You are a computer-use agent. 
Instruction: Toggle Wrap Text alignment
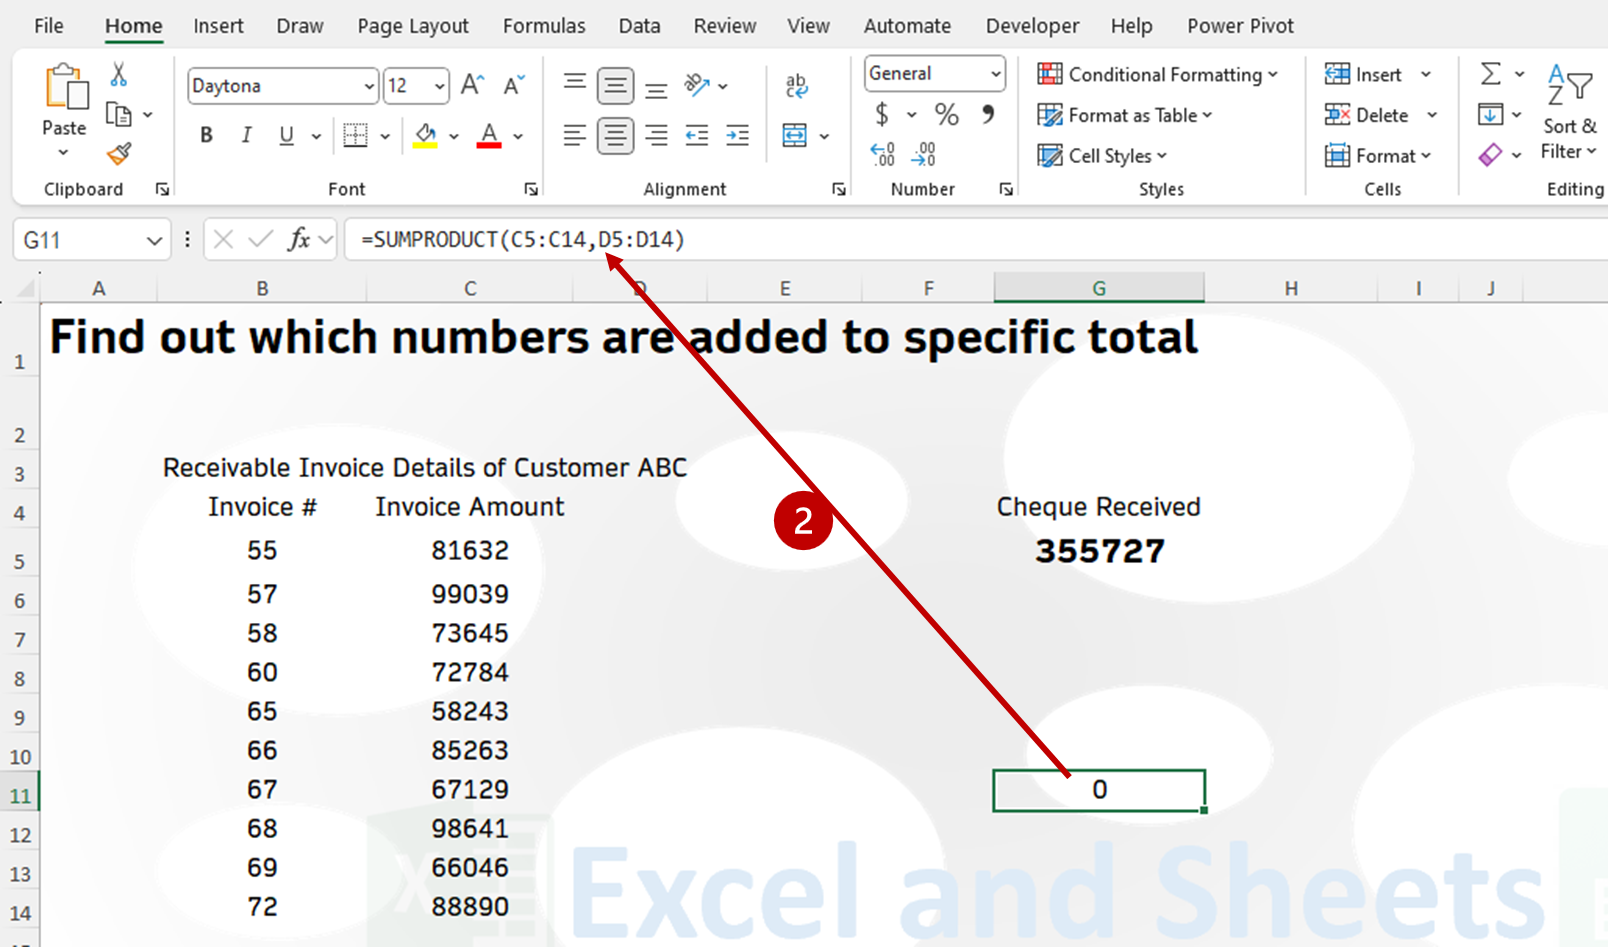click(x=795, y=84)
